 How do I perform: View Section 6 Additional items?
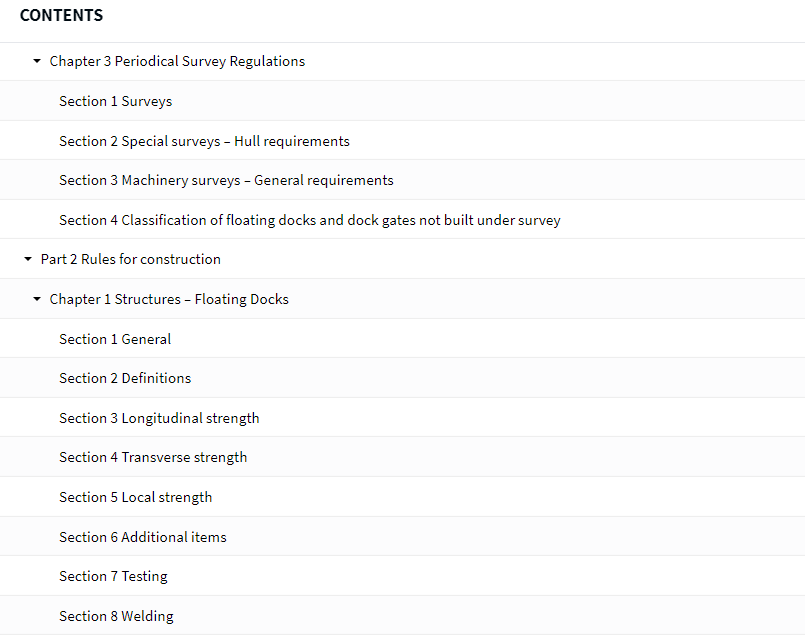pyautogui.click(x=143, y=537)
